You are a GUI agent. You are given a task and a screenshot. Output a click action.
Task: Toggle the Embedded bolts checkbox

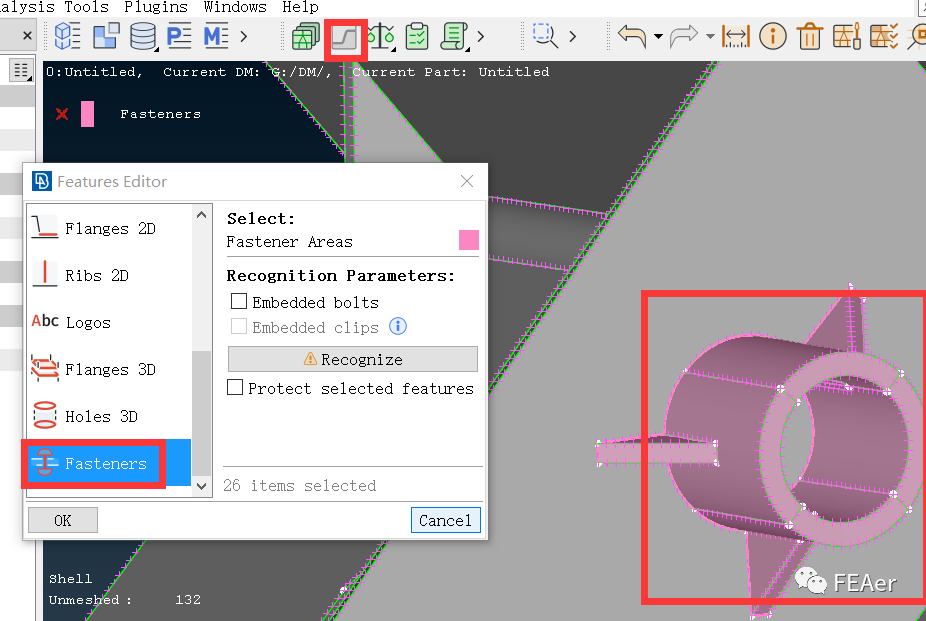[239, 302]
